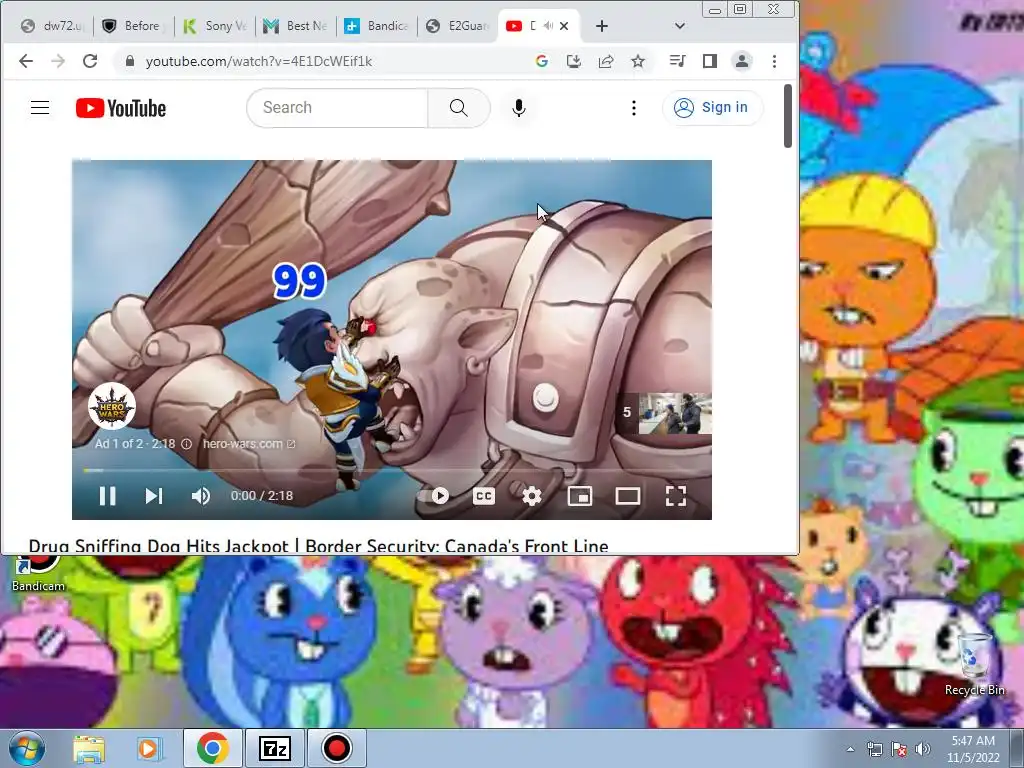Switch to miniplayer mode

tap(580, 496)
